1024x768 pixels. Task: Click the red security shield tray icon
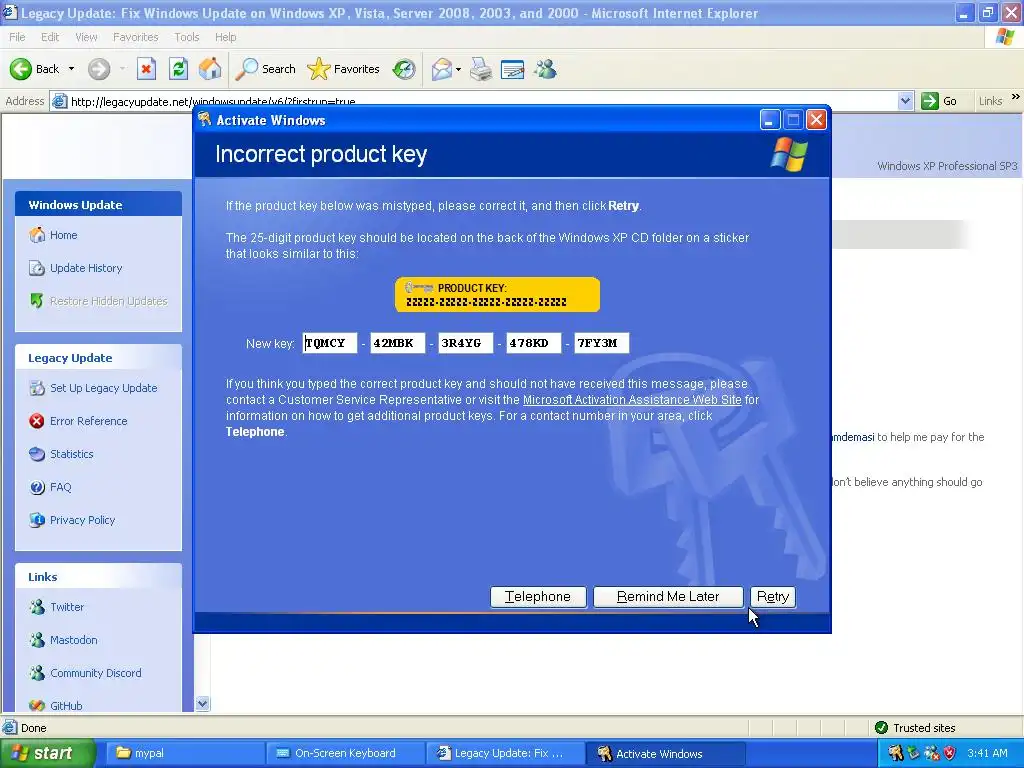click(x=950, y=754)
